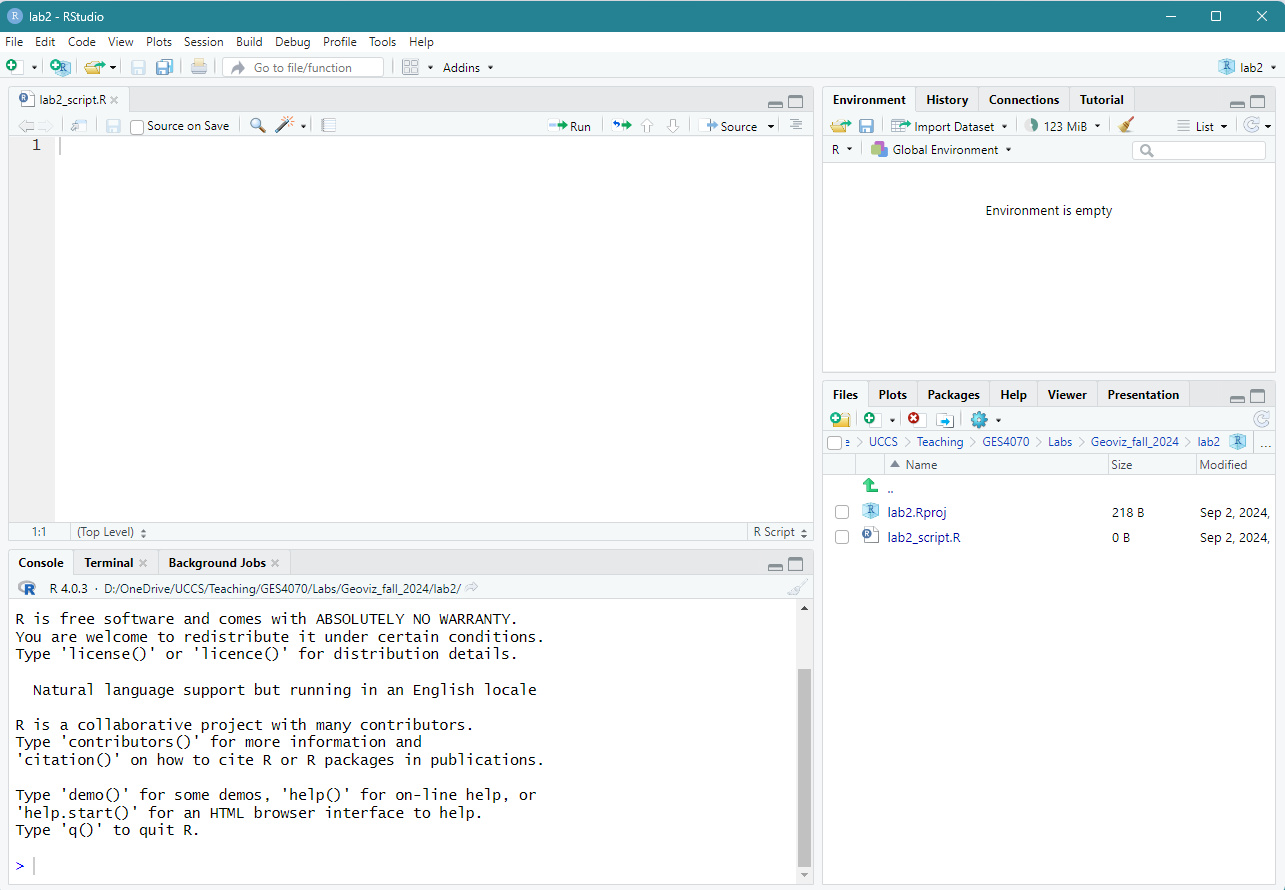Switch to the Packages tab

pos(953,394)
